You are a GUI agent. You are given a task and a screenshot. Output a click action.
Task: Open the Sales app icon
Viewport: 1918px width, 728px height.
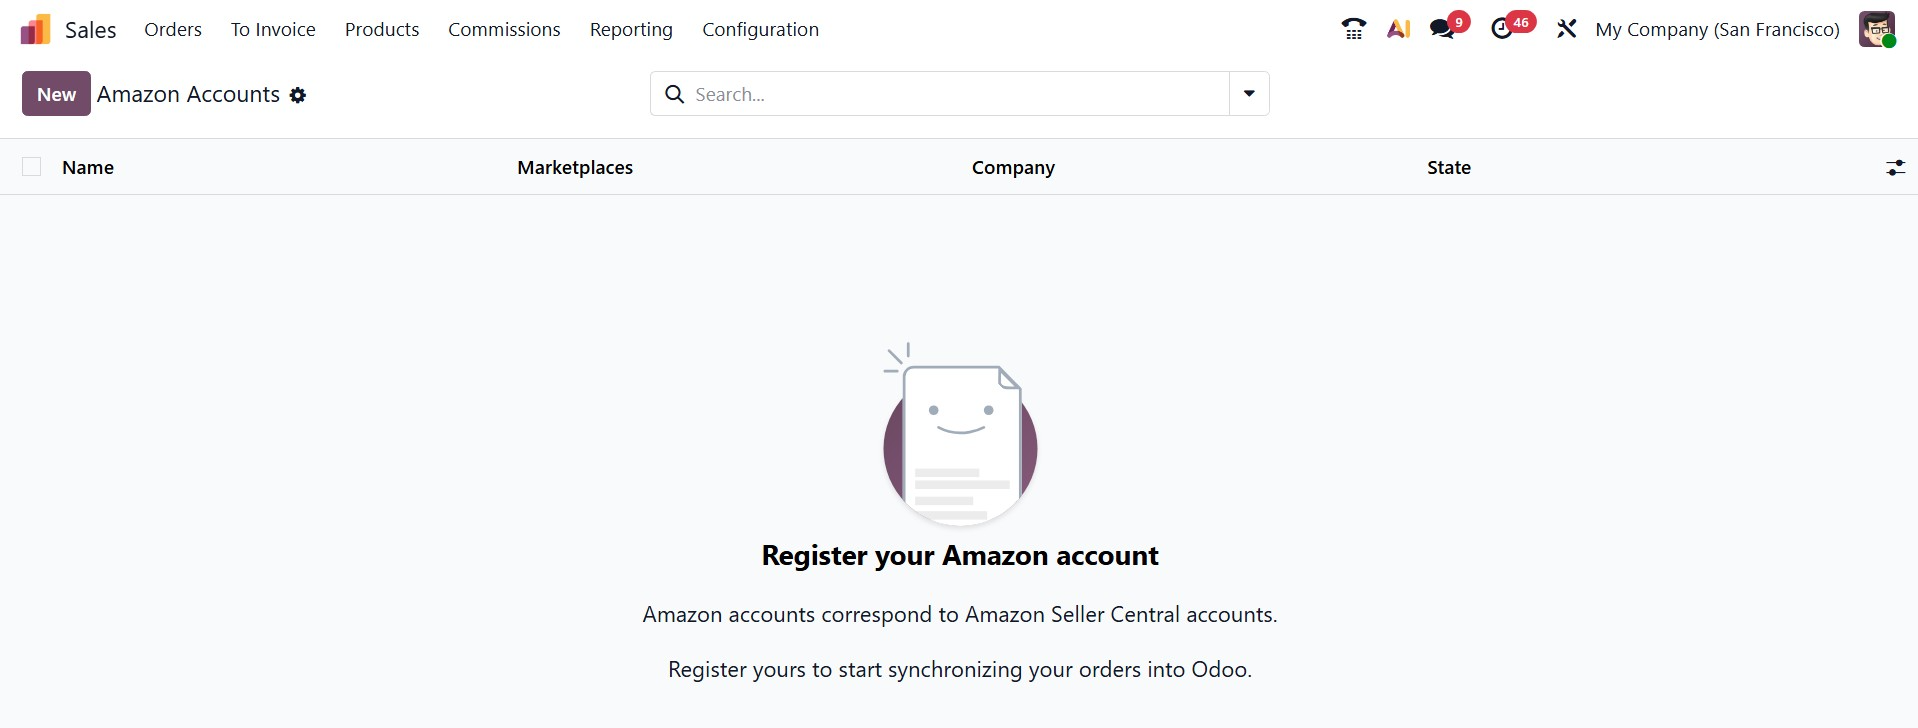[33, 29]
